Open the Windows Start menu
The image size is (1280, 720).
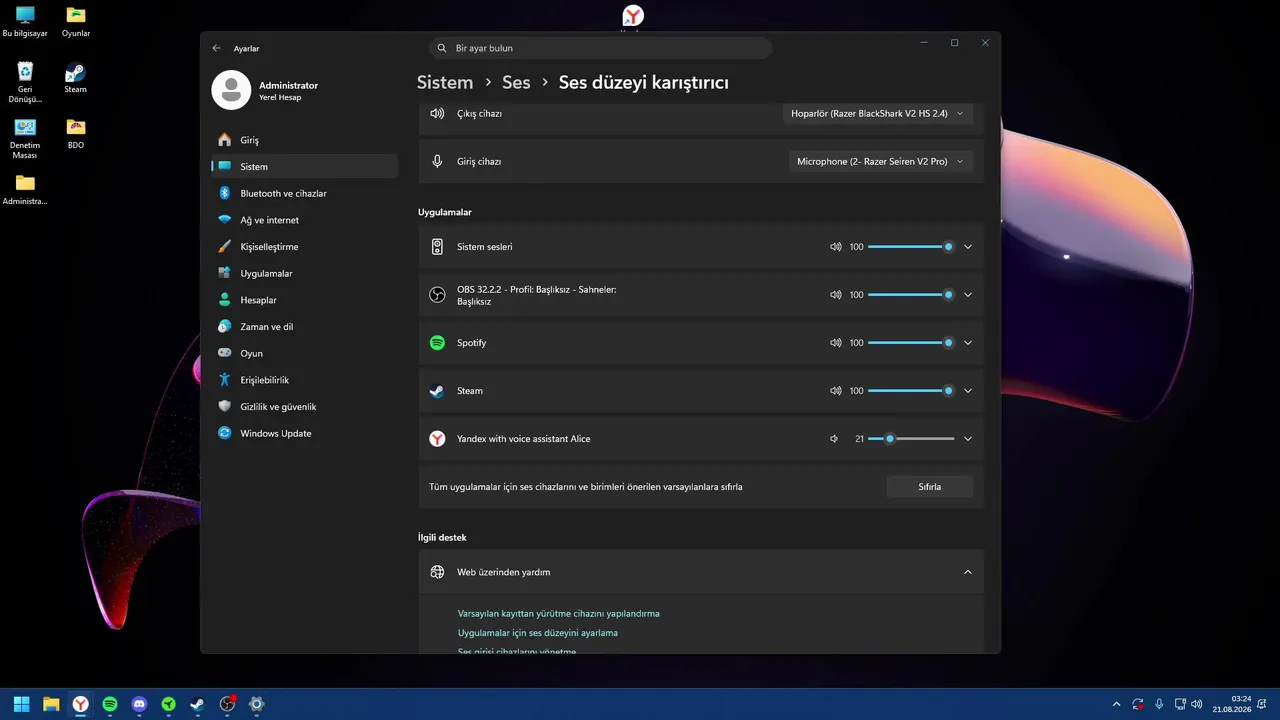click(x=21, y=704)
